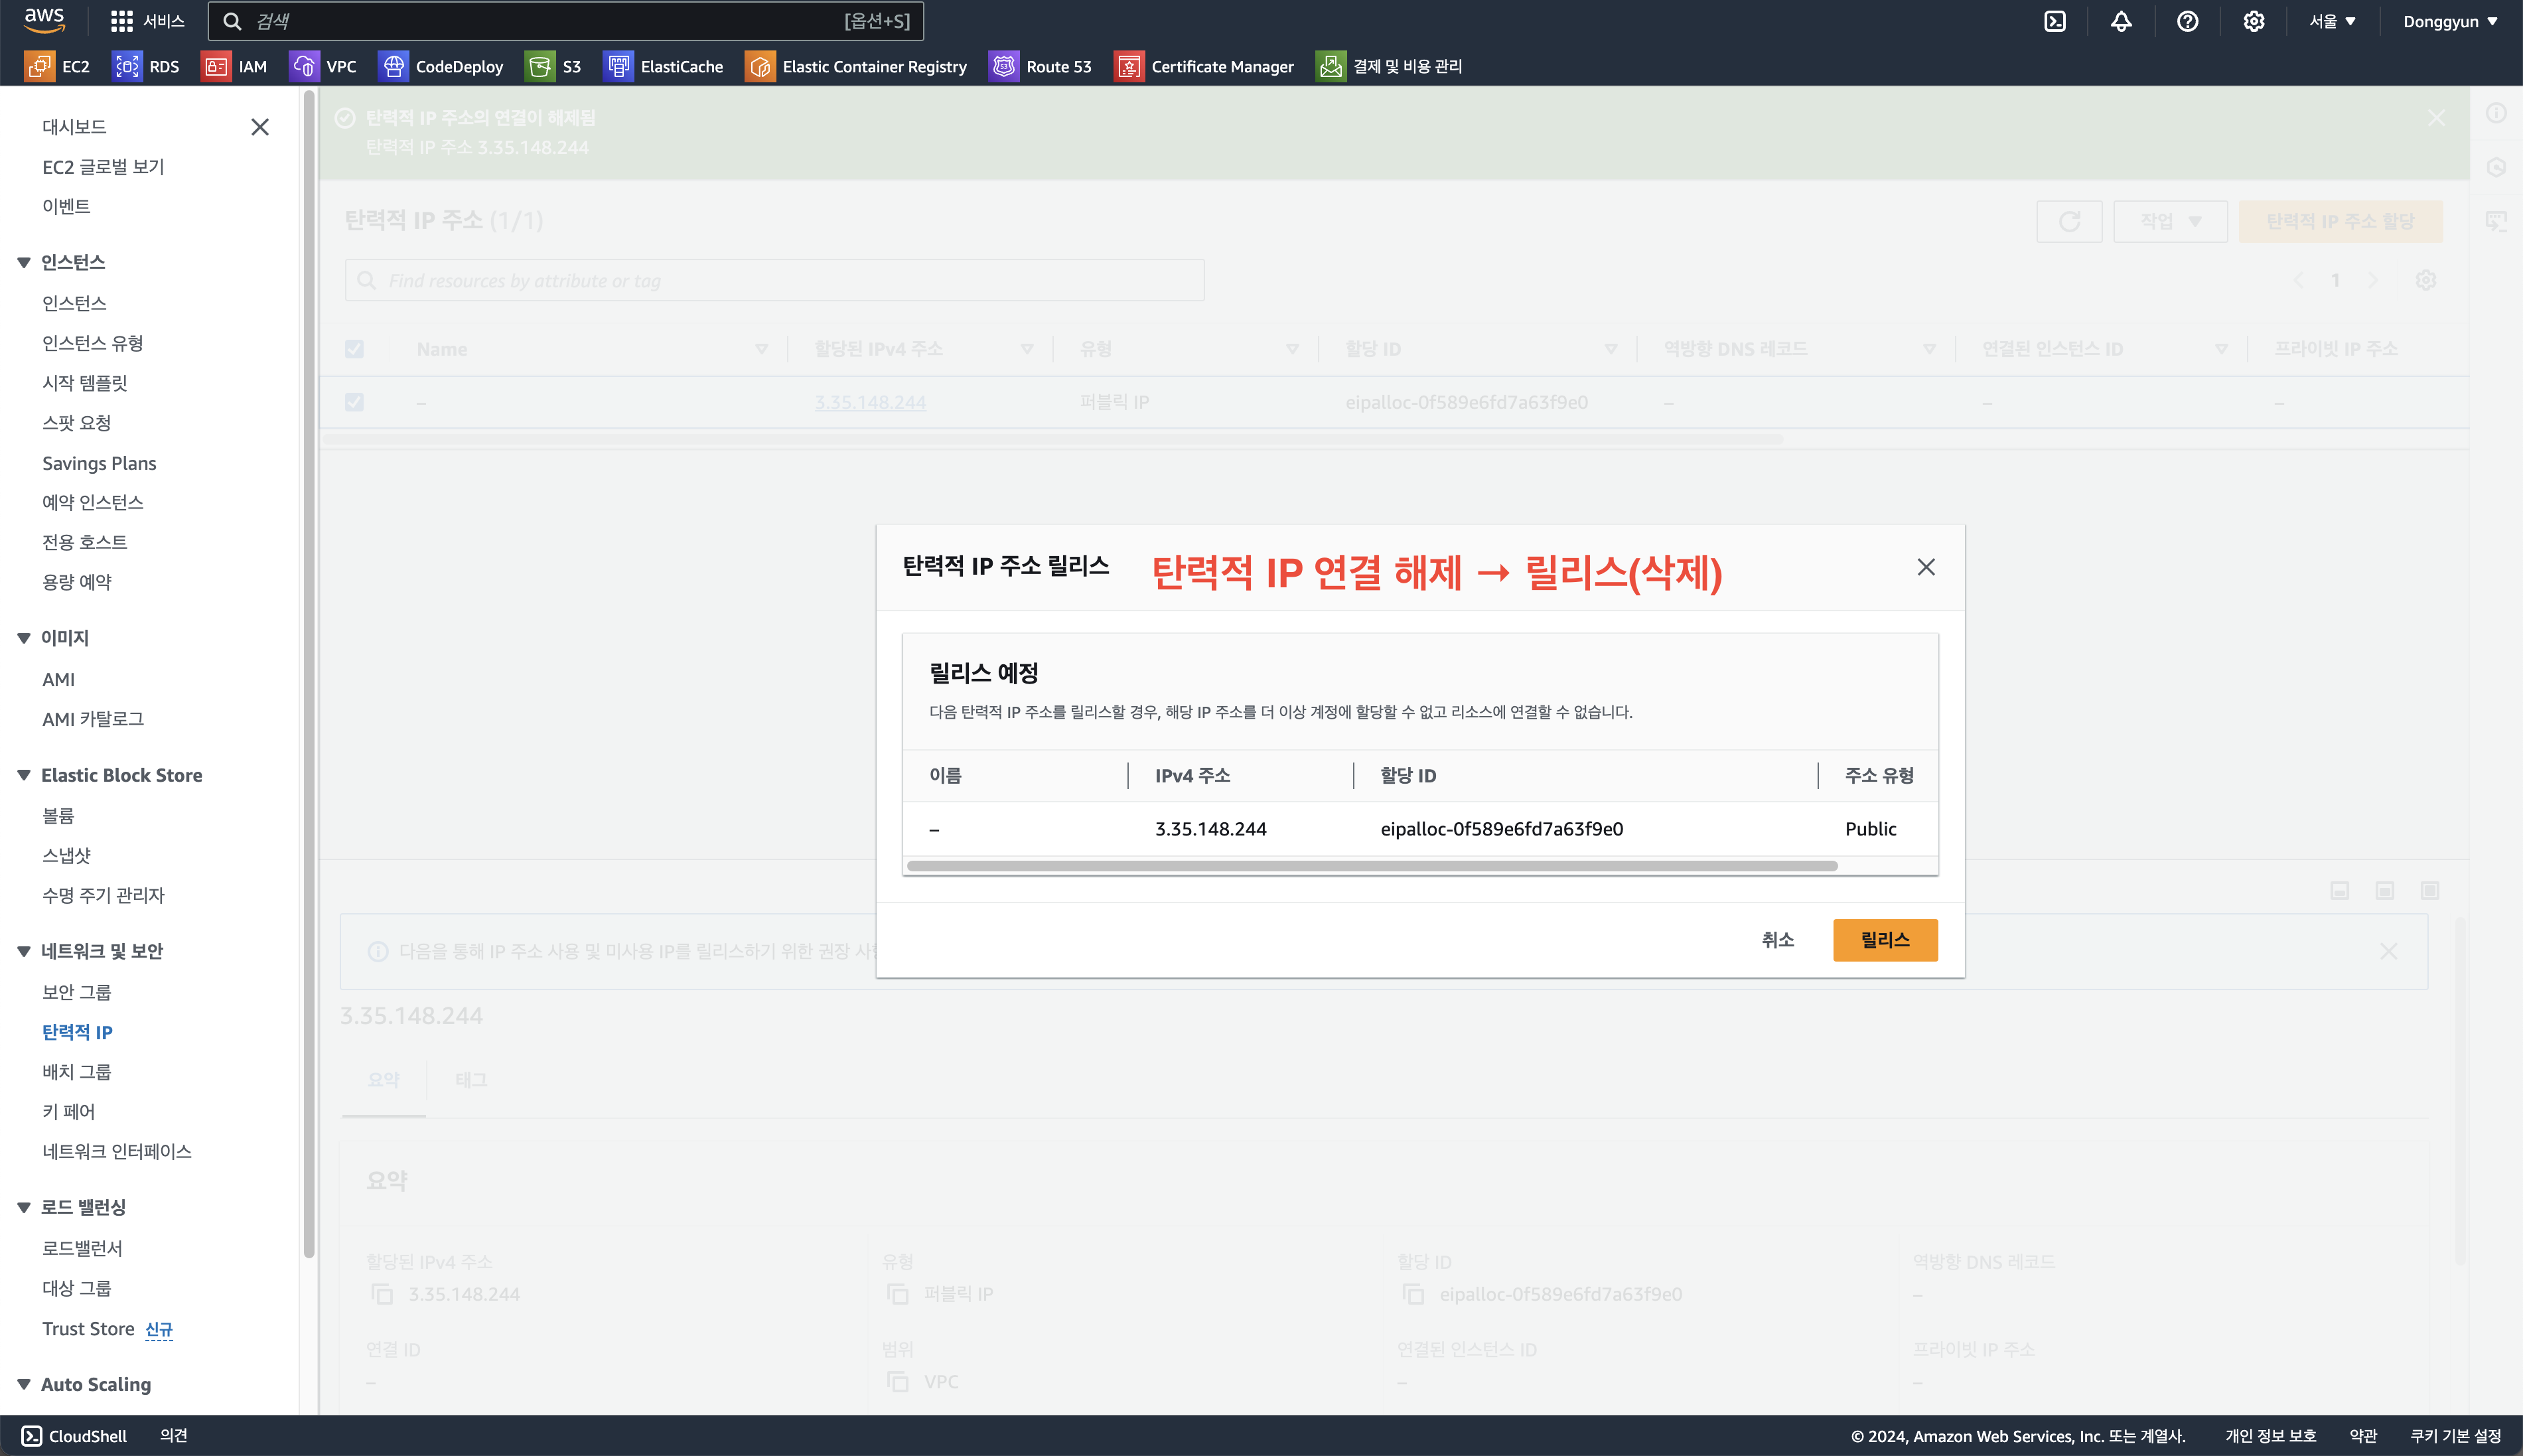2523x1456 pixels.
Task: Open the help question mark icon
Action: (2187, 21)
